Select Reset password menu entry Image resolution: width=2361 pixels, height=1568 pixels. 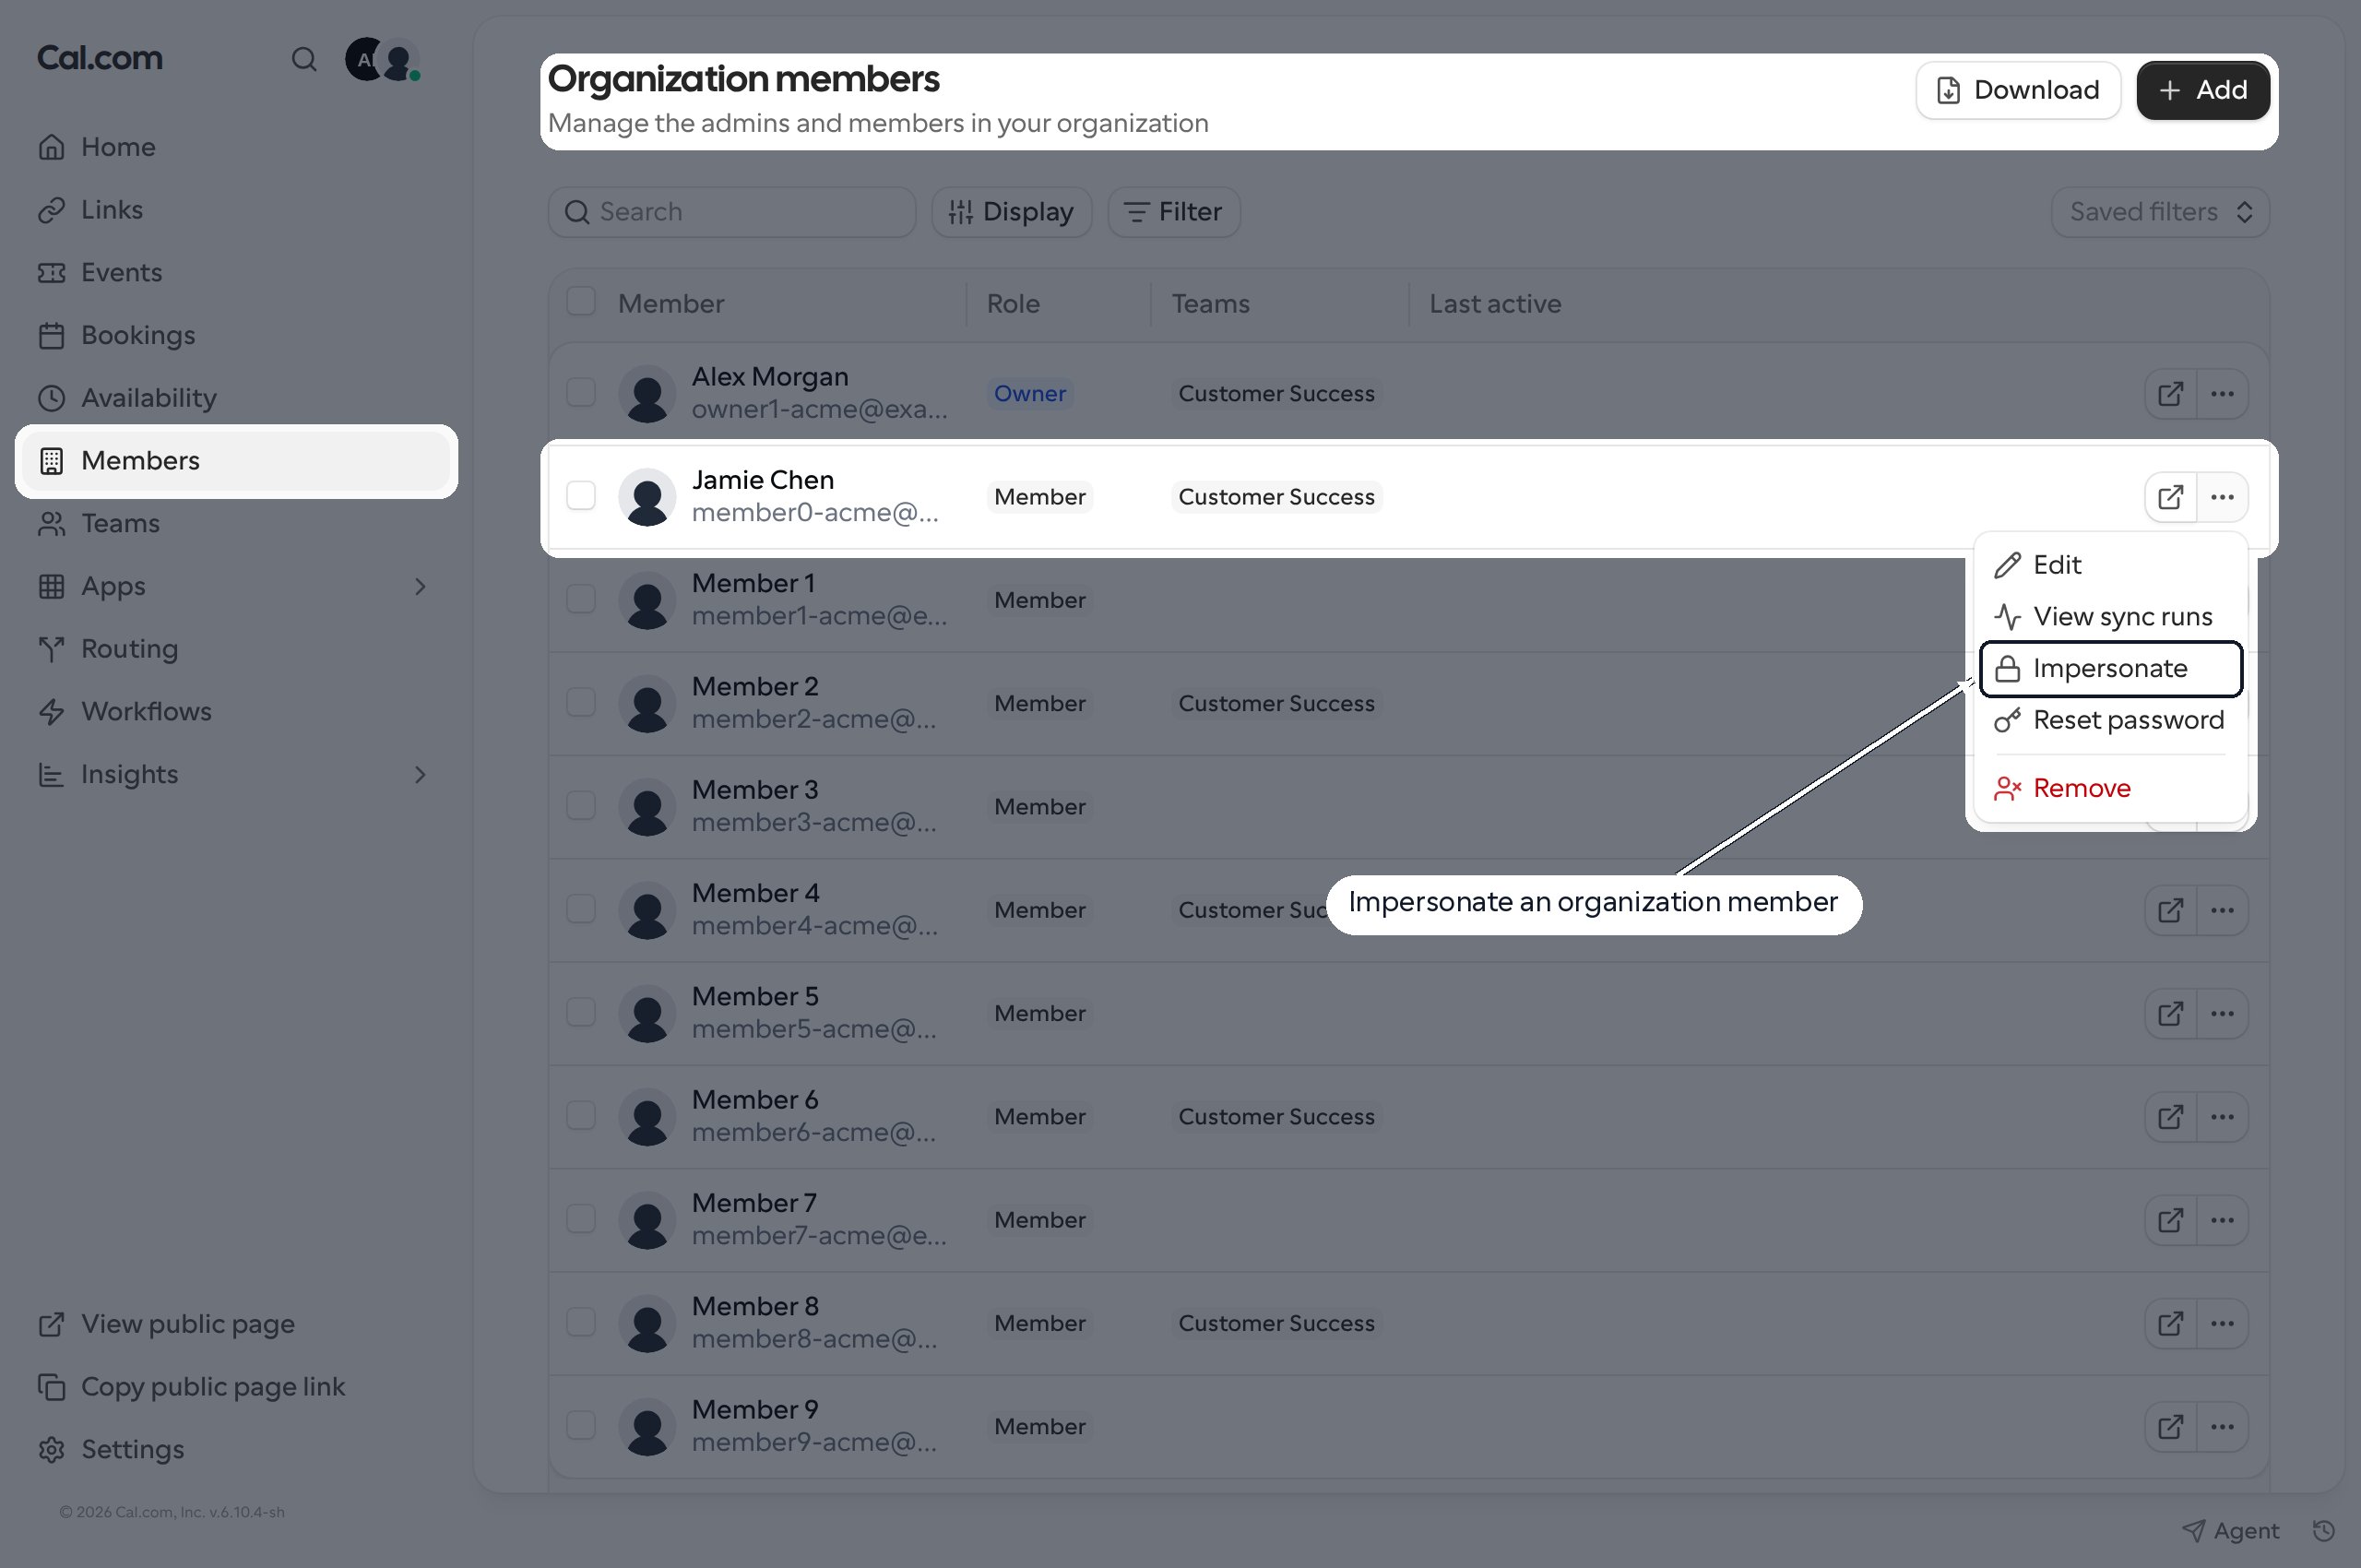2111,720
